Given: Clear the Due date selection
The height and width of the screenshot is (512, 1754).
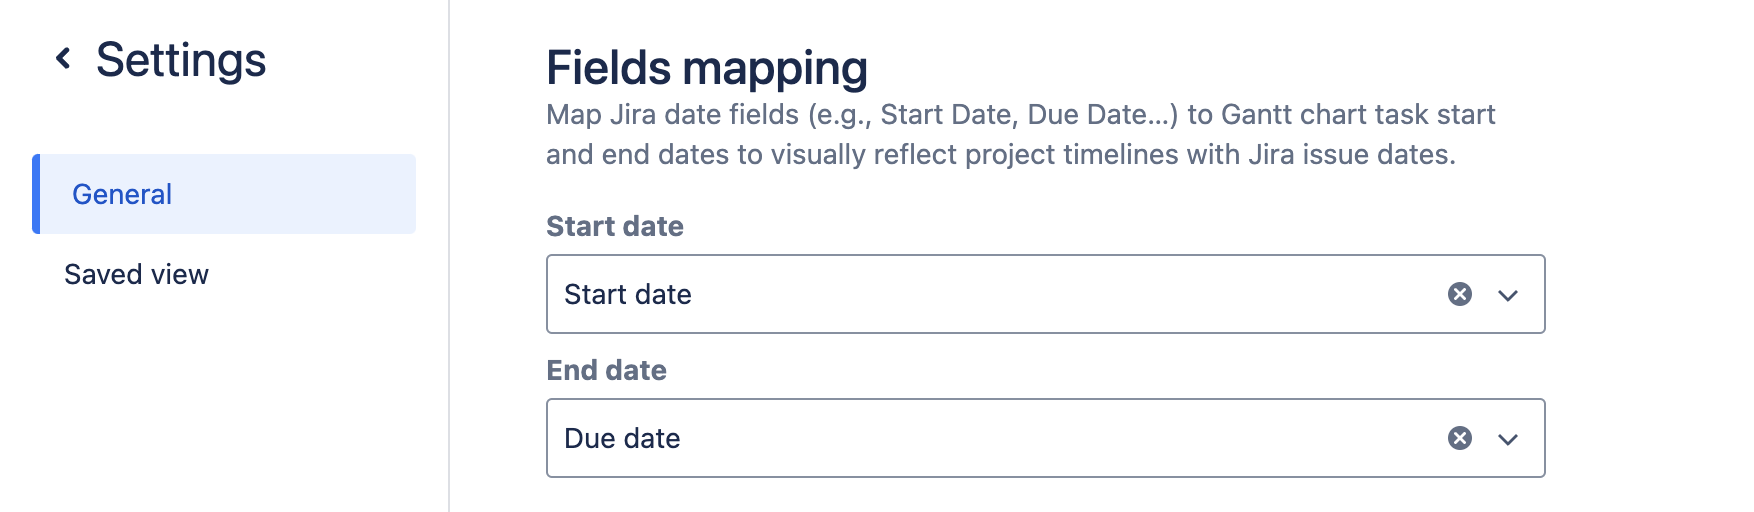Looking at the screenshot, I should tap(1460, 438).
